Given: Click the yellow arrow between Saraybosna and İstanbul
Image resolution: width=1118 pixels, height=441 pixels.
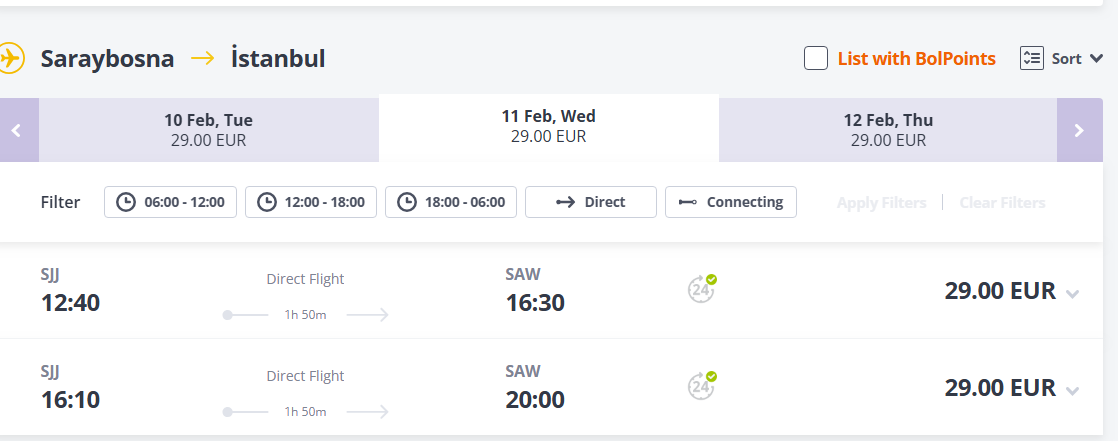Looking at the screenshot, I should click(202, 58).
